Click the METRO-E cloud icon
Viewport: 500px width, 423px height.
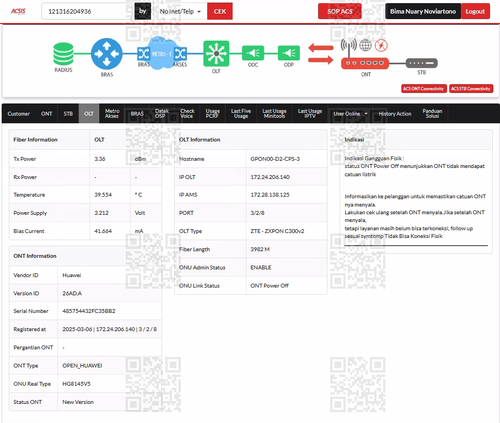pos(162,53)
